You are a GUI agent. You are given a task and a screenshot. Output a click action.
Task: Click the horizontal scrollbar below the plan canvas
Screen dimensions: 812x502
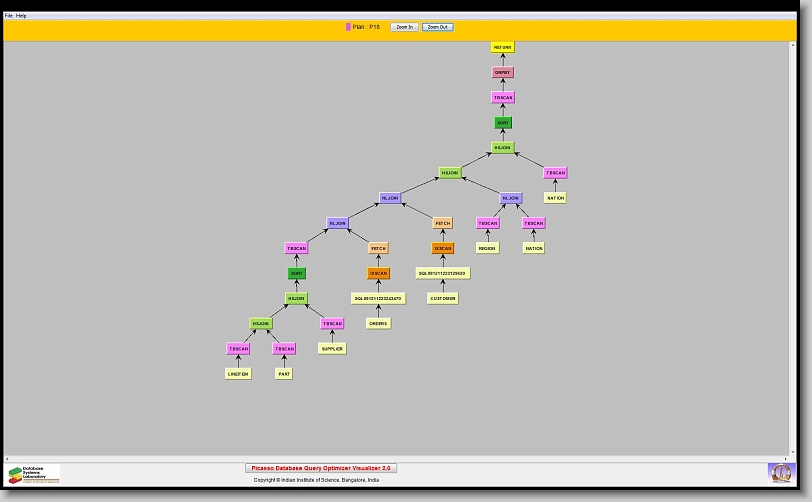point(400,458)
